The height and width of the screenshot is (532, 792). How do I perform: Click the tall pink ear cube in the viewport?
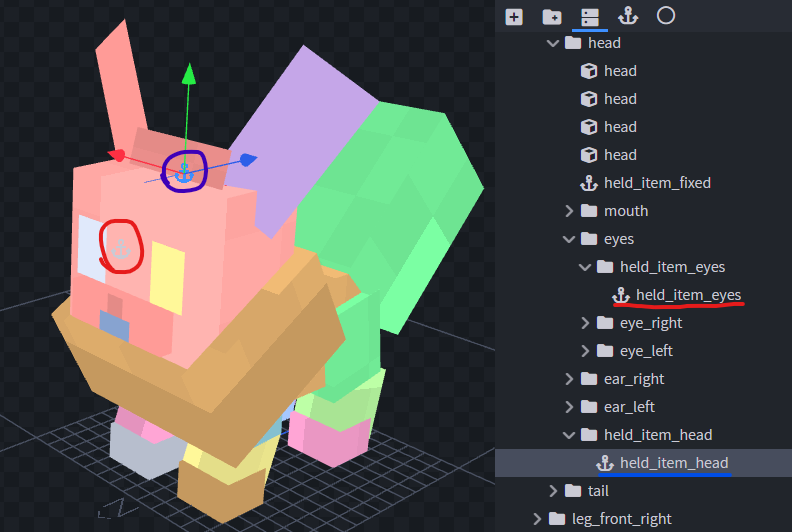coord(119,86)
